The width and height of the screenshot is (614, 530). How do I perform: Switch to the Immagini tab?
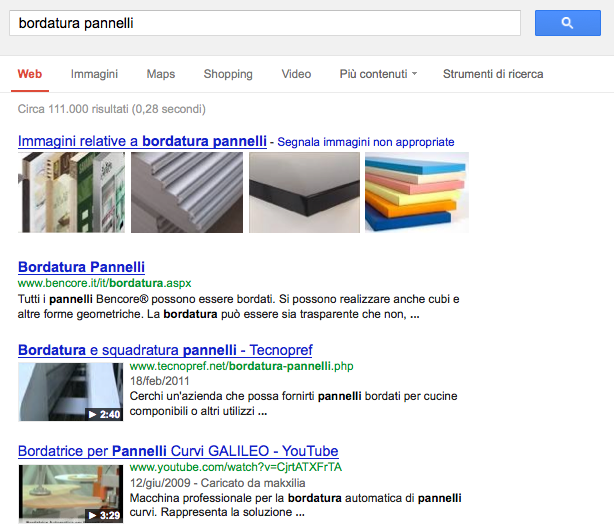tap(94, 74)
